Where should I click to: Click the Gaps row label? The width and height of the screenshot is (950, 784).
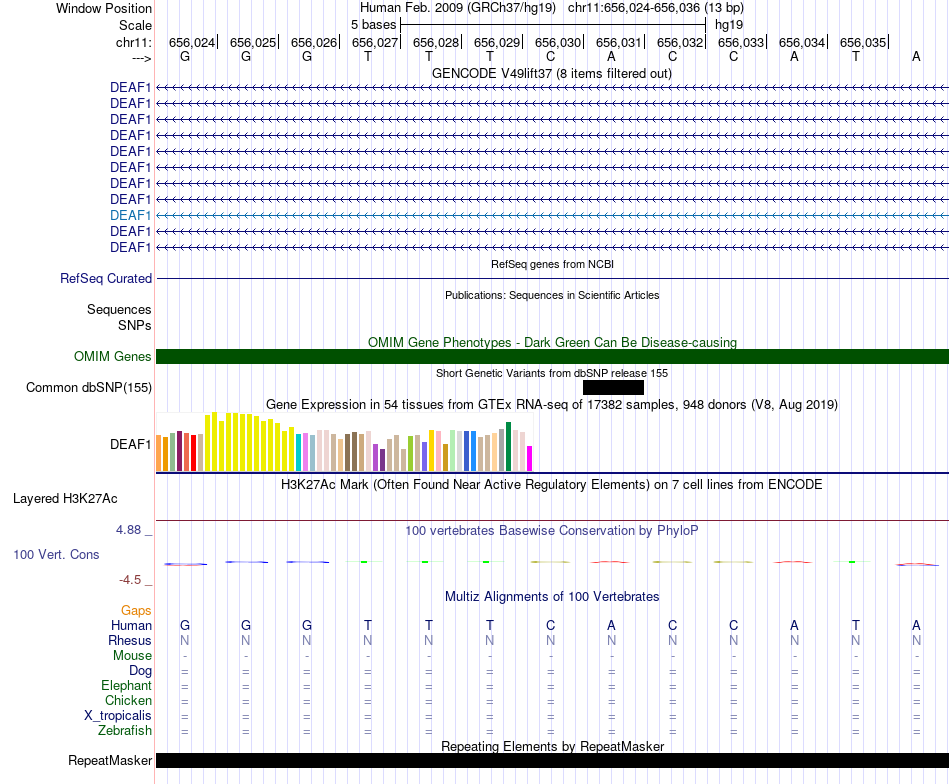point(136,611)
